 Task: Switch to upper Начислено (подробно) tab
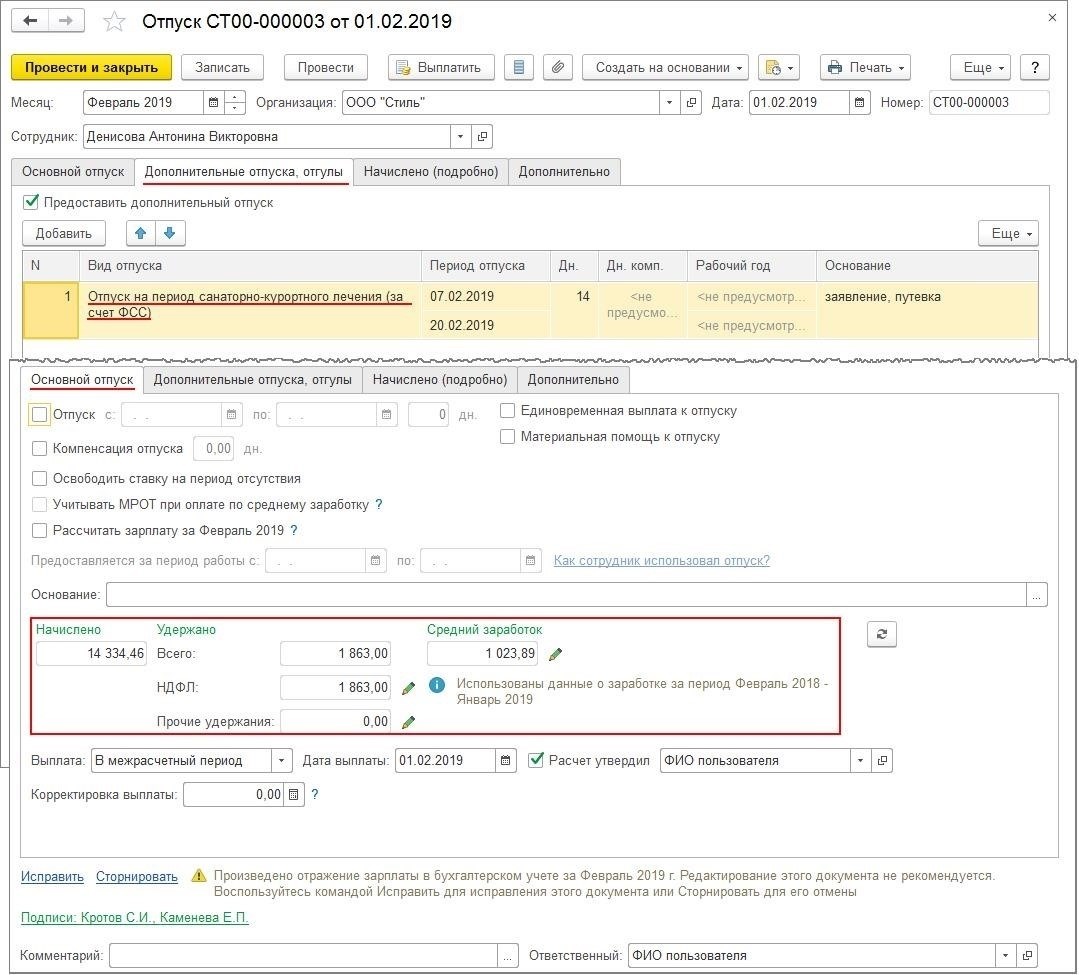point(431,171)
